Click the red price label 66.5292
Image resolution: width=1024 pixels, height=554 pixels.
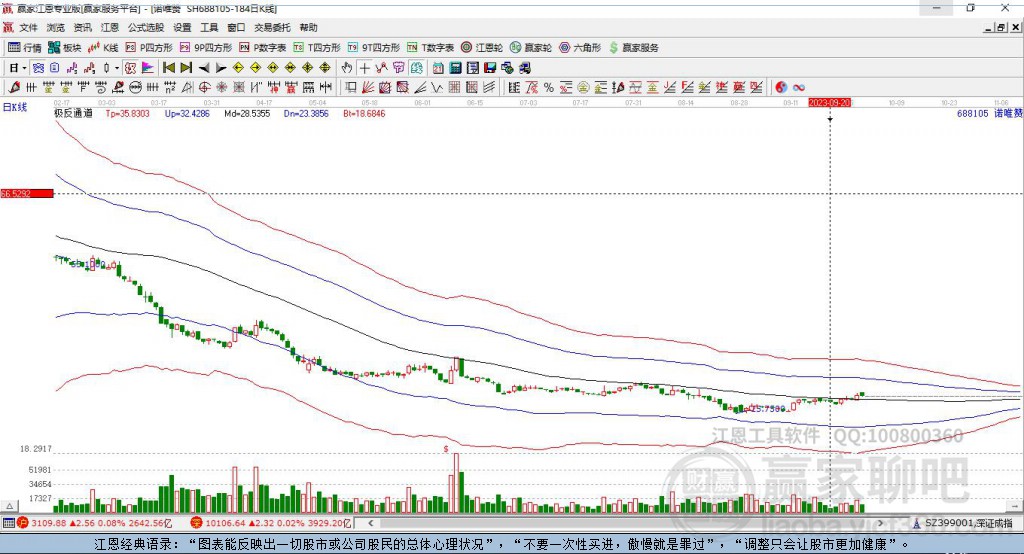point(27,193)
